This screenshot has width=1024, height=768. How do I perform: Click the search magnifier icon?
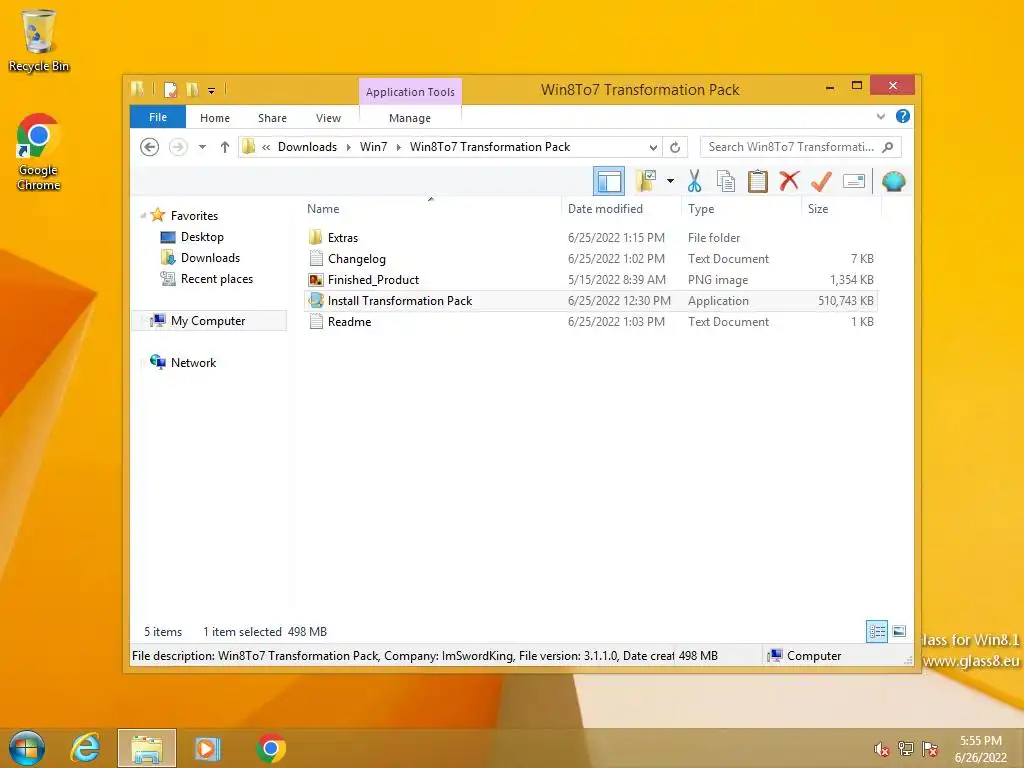coord(888,147)
